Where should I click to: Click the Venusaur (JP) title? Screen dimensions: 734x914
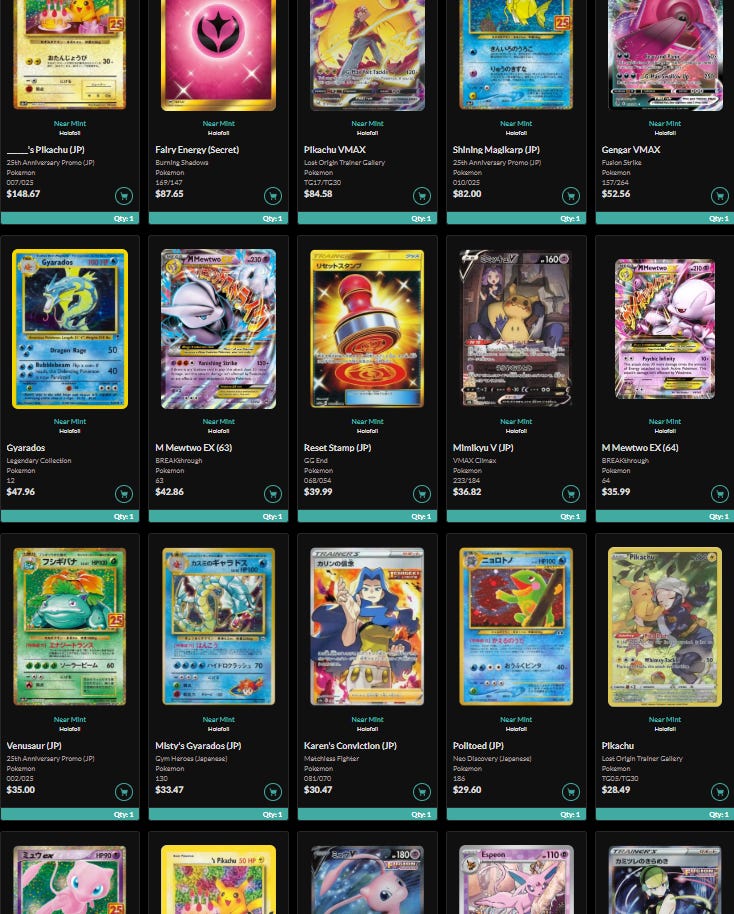[34, 746]
